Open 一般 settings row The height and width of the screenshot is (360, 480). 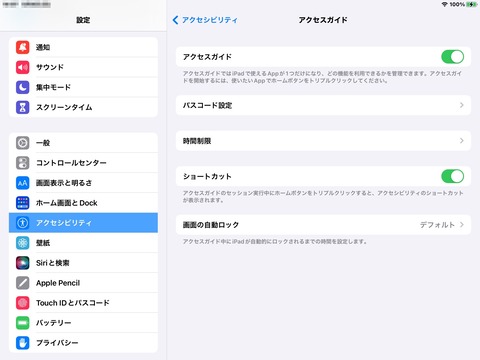click(x=83, y=143)
